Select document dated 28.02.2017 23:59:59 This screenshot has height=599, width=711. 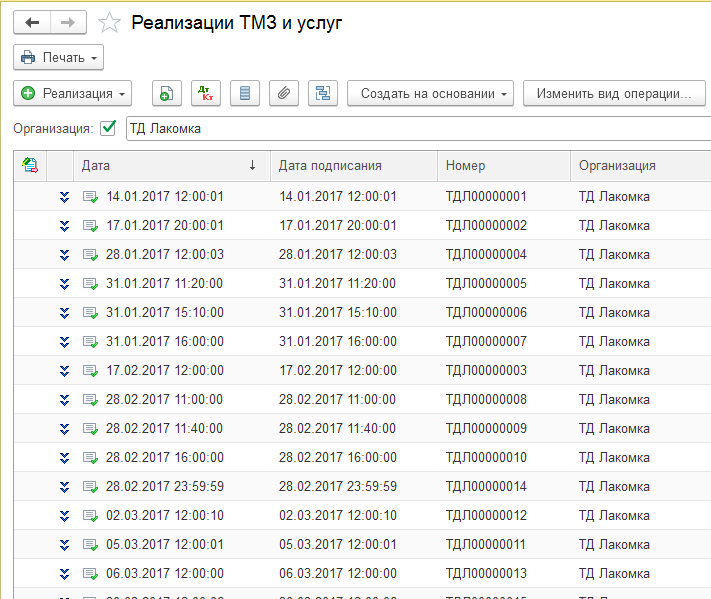point(165,487)
